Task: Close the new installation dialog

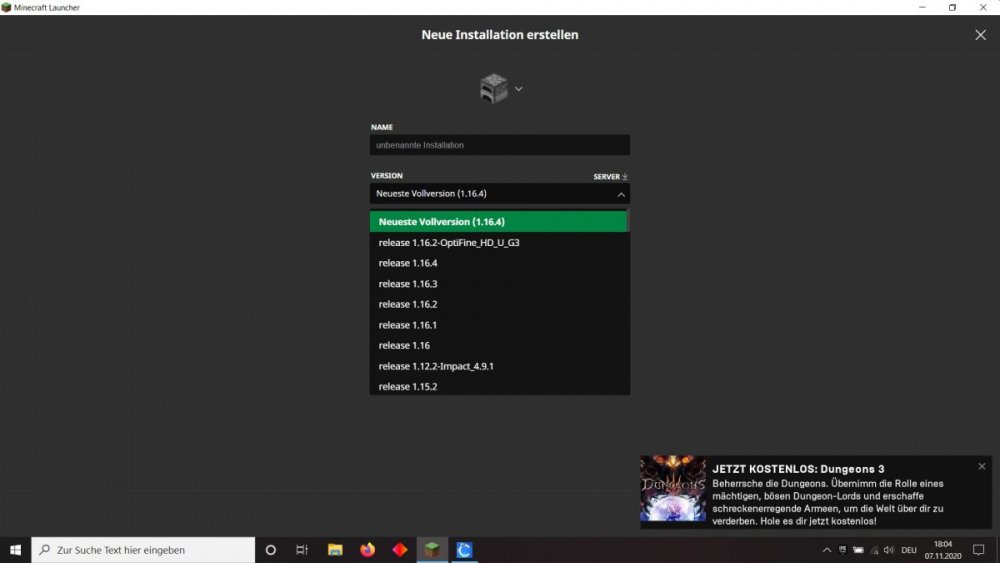Action: pyautogui.click(x=980, y=35)
